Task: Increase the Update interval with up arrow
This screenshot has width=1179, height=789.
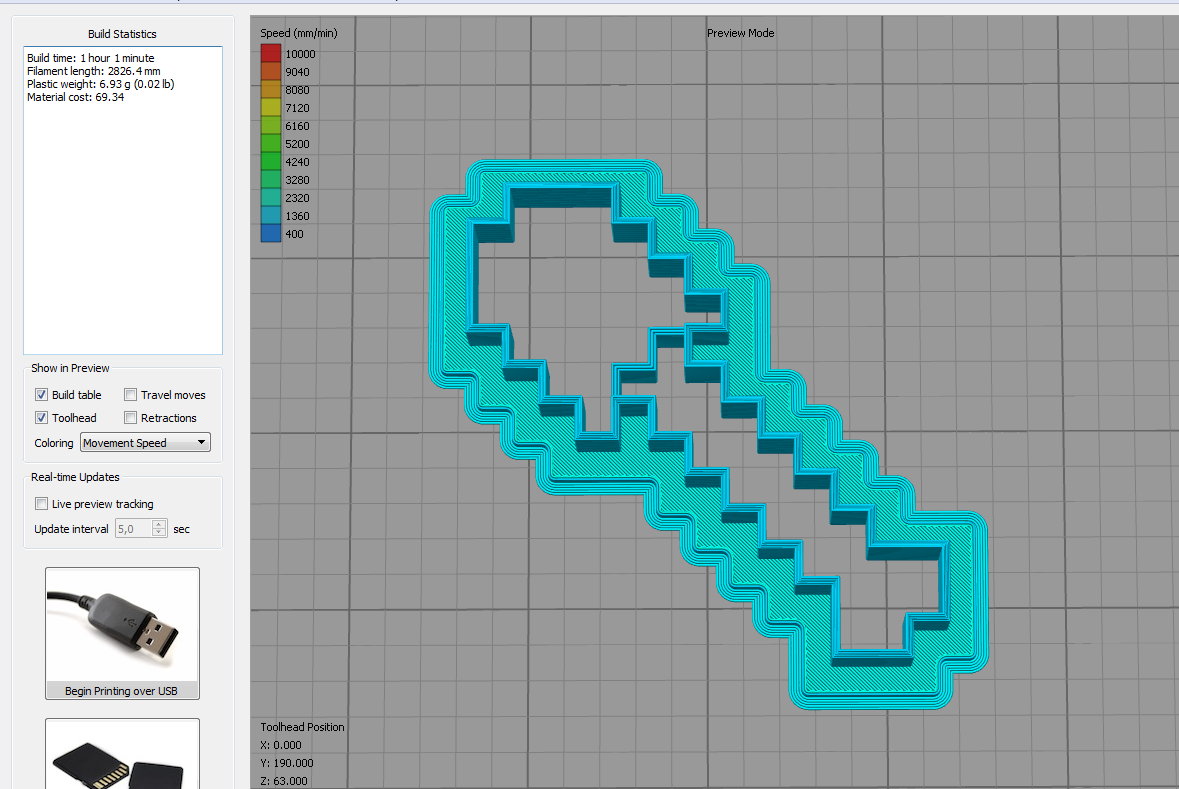Action: coord(159,524)
